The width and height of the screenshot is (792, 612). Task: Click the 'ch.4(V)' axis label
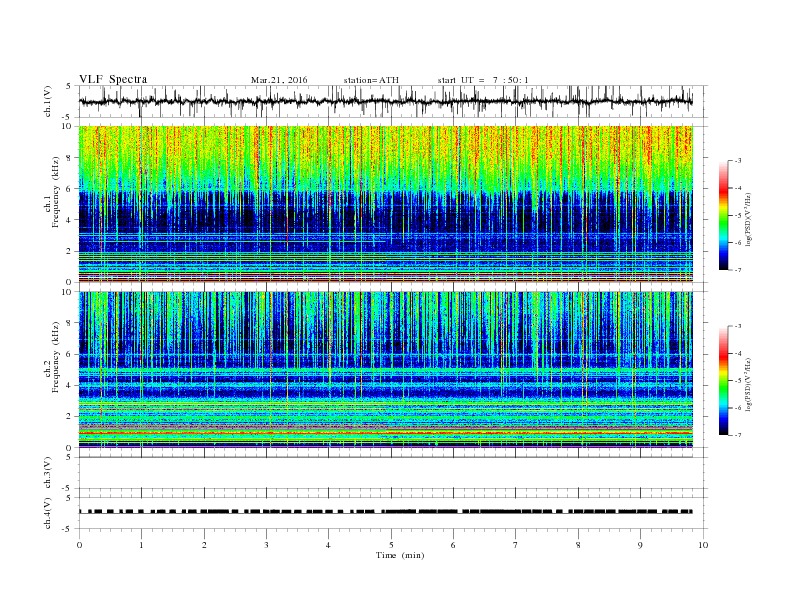pyautogui.click(x=48, y=513)
